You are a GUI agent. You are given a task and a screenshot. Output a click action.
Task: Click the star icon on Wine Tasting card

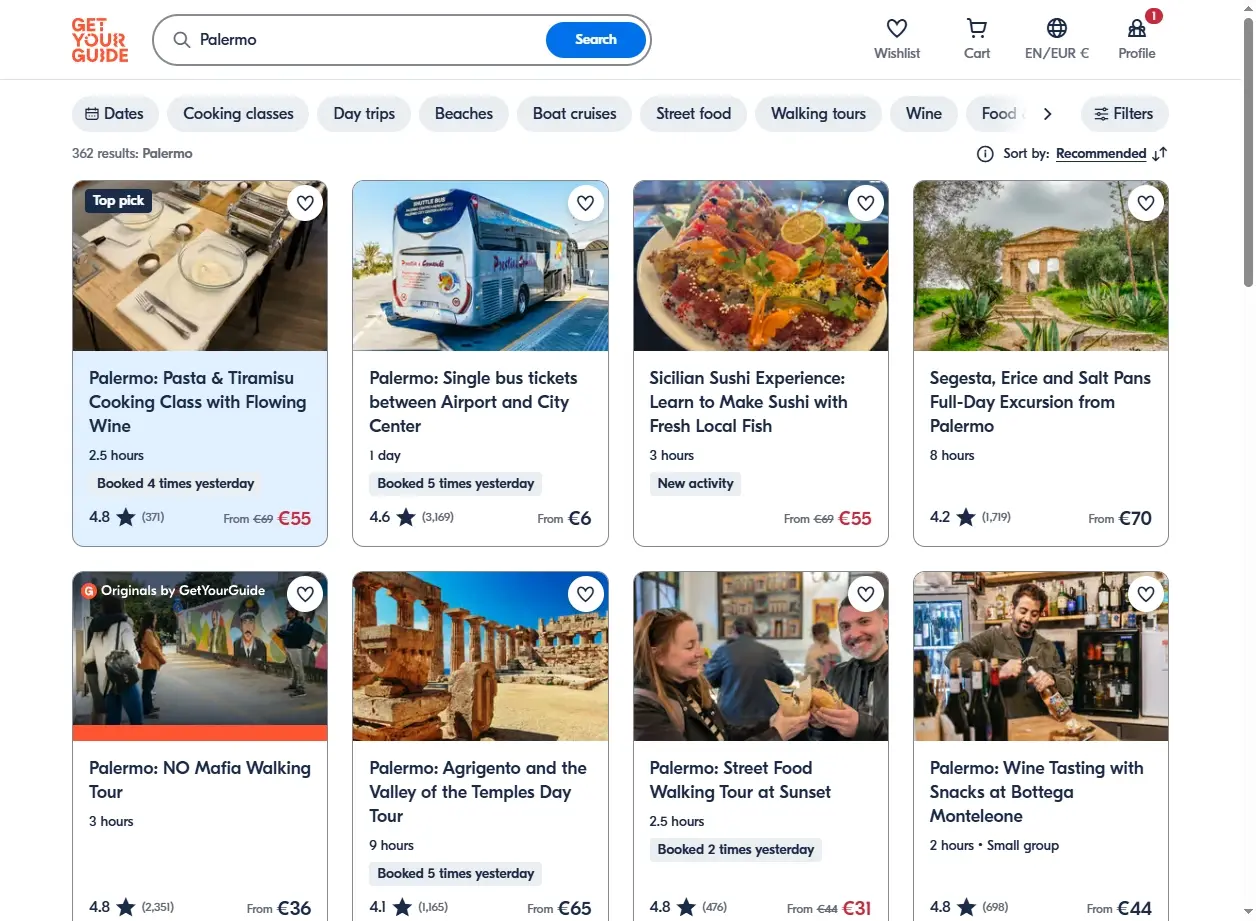(966, 908)
